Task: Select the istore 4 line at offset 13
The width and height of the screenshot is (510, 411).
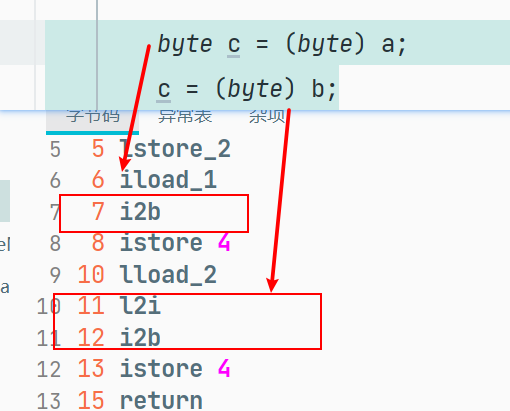Action: (175, 369)
